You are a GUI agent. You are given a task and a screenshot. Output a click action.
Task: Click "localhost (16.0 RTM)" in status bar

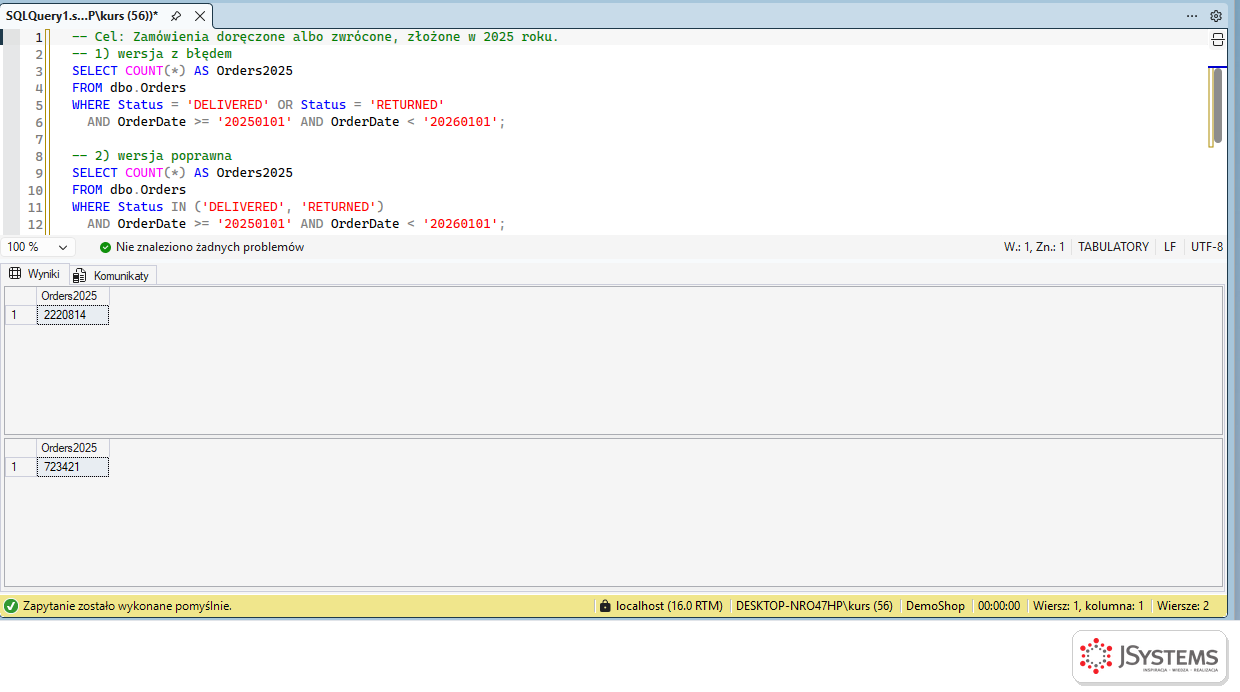(669, 606)
